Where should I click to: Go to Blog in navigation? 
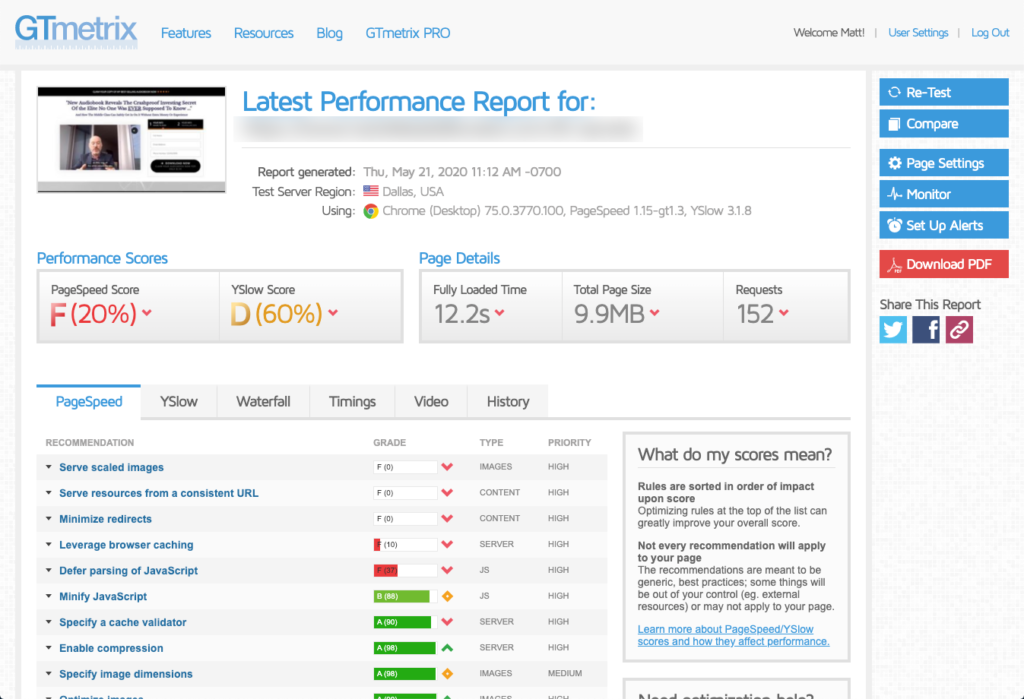[x=329, y=33]
